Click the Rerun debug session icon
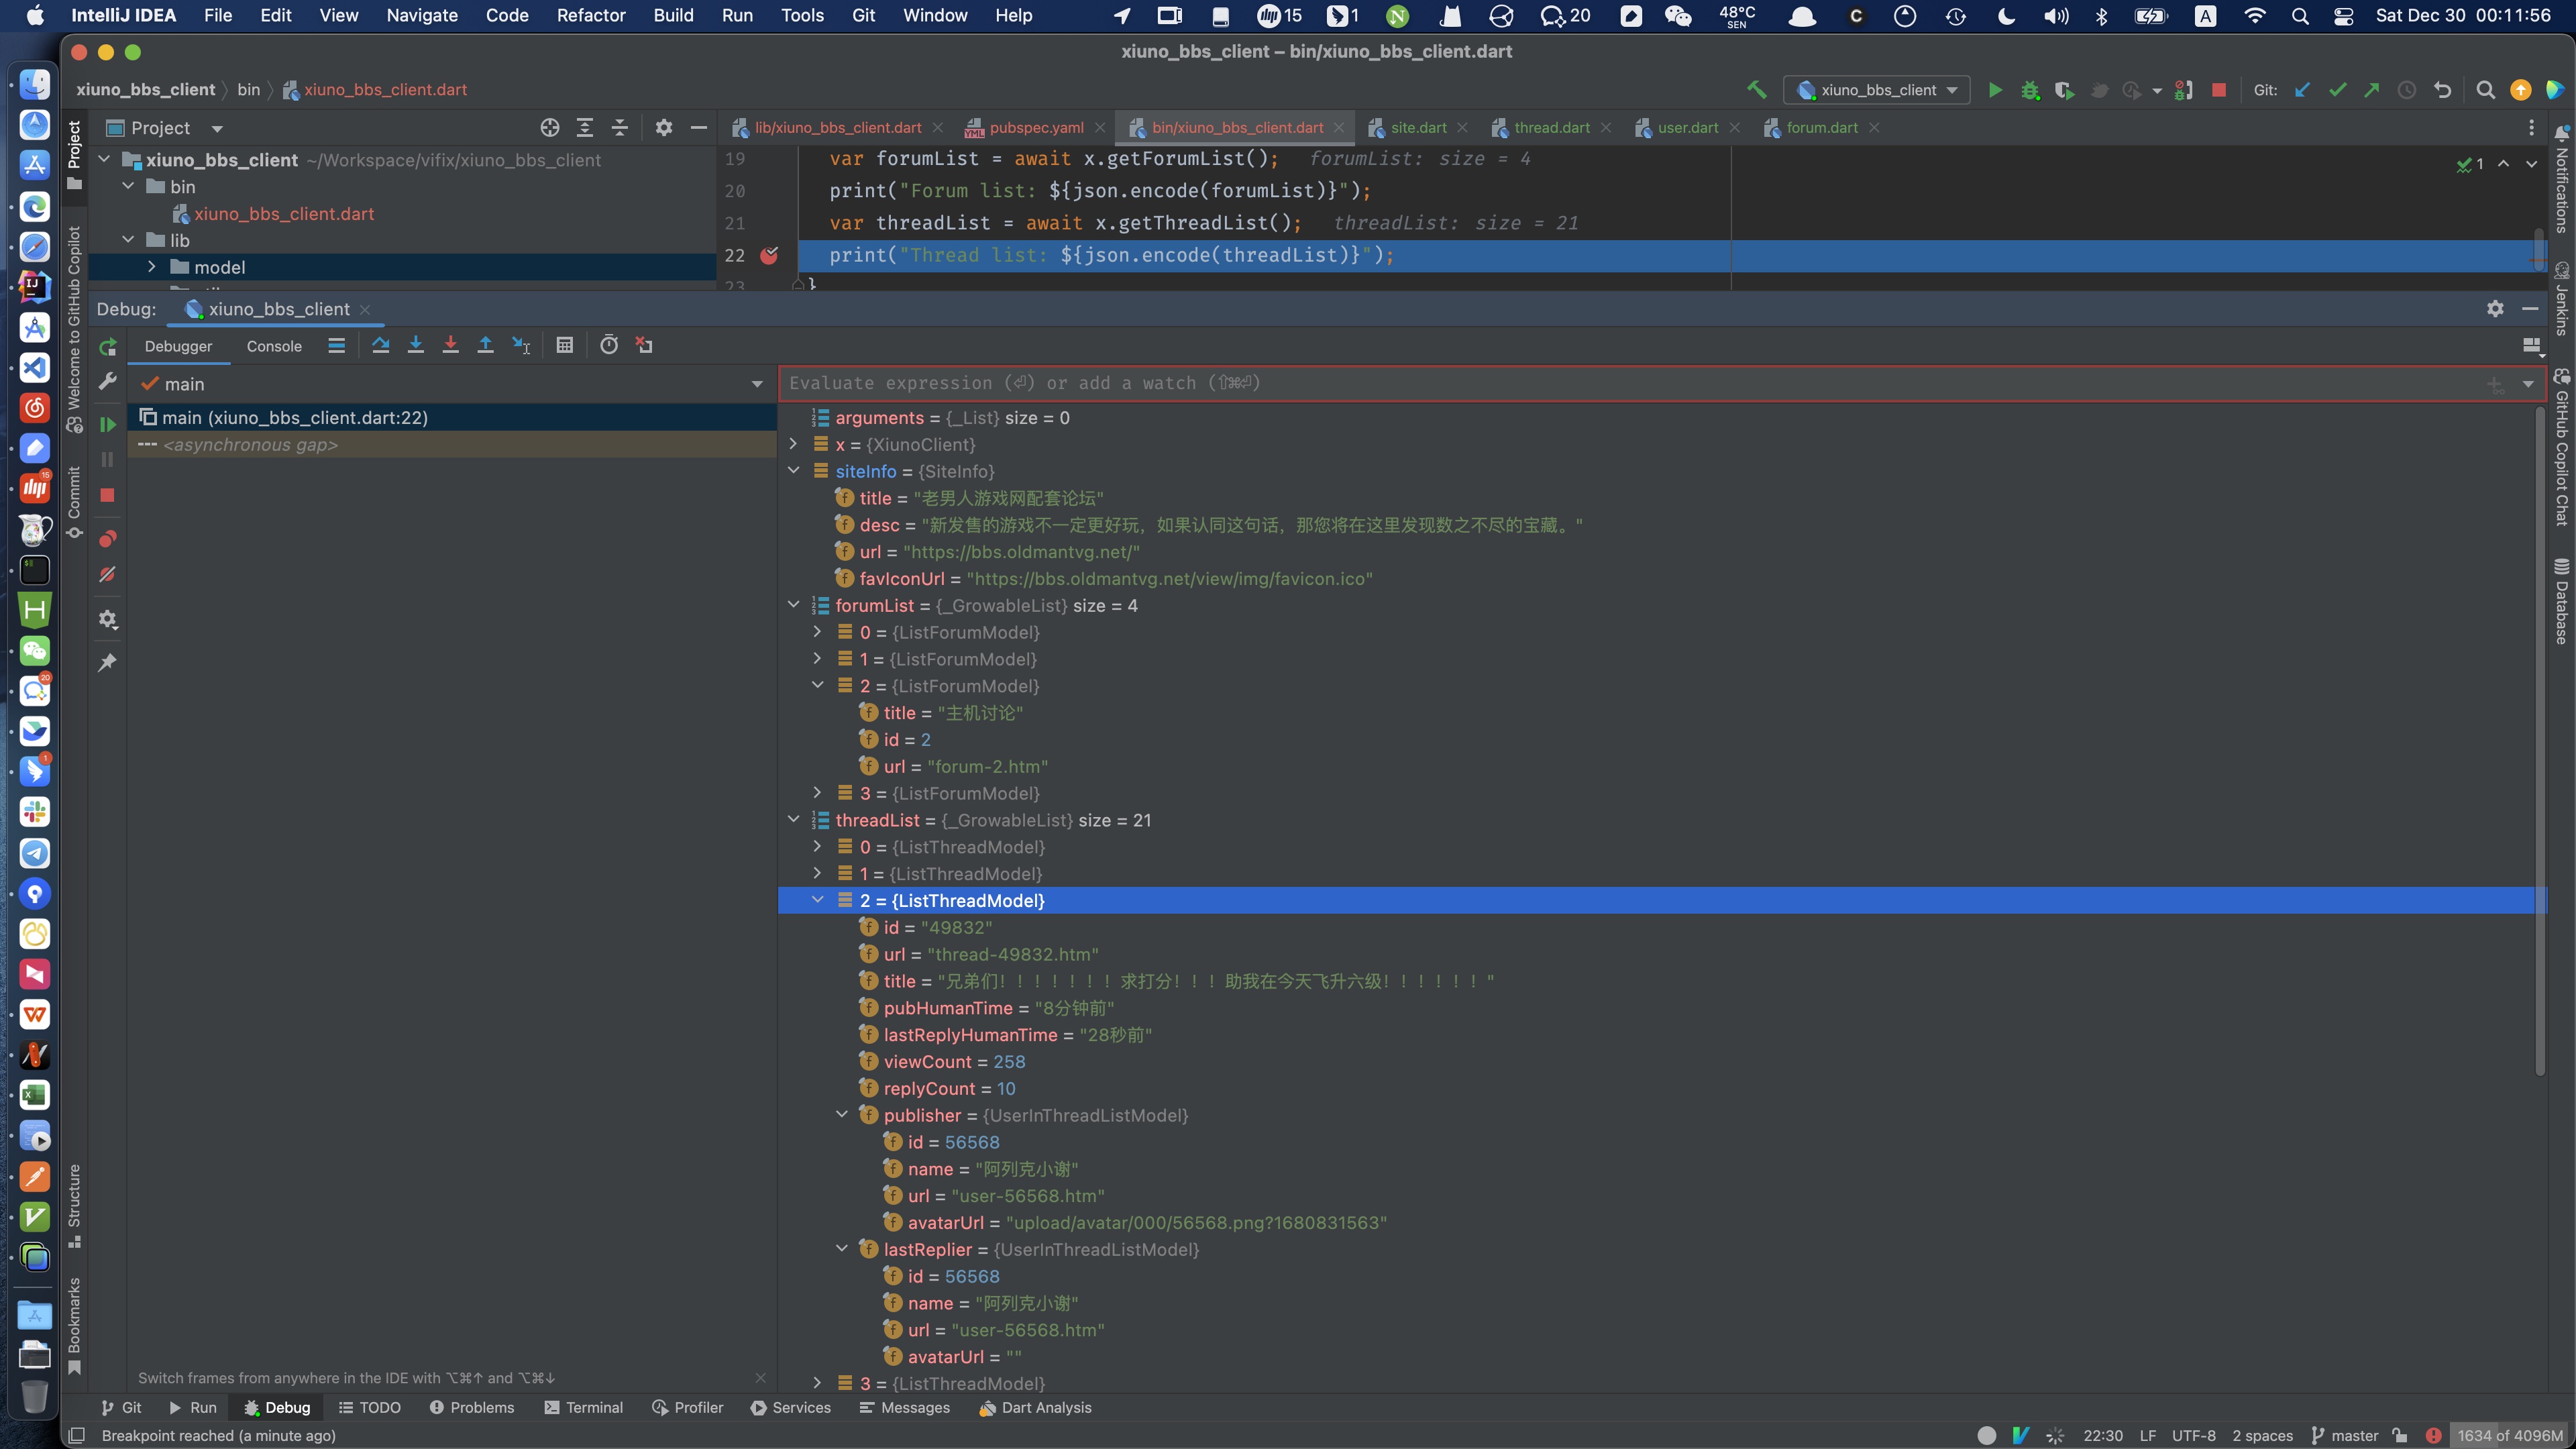This screenshot has height=1449, width=2576. tap(108, 347)
